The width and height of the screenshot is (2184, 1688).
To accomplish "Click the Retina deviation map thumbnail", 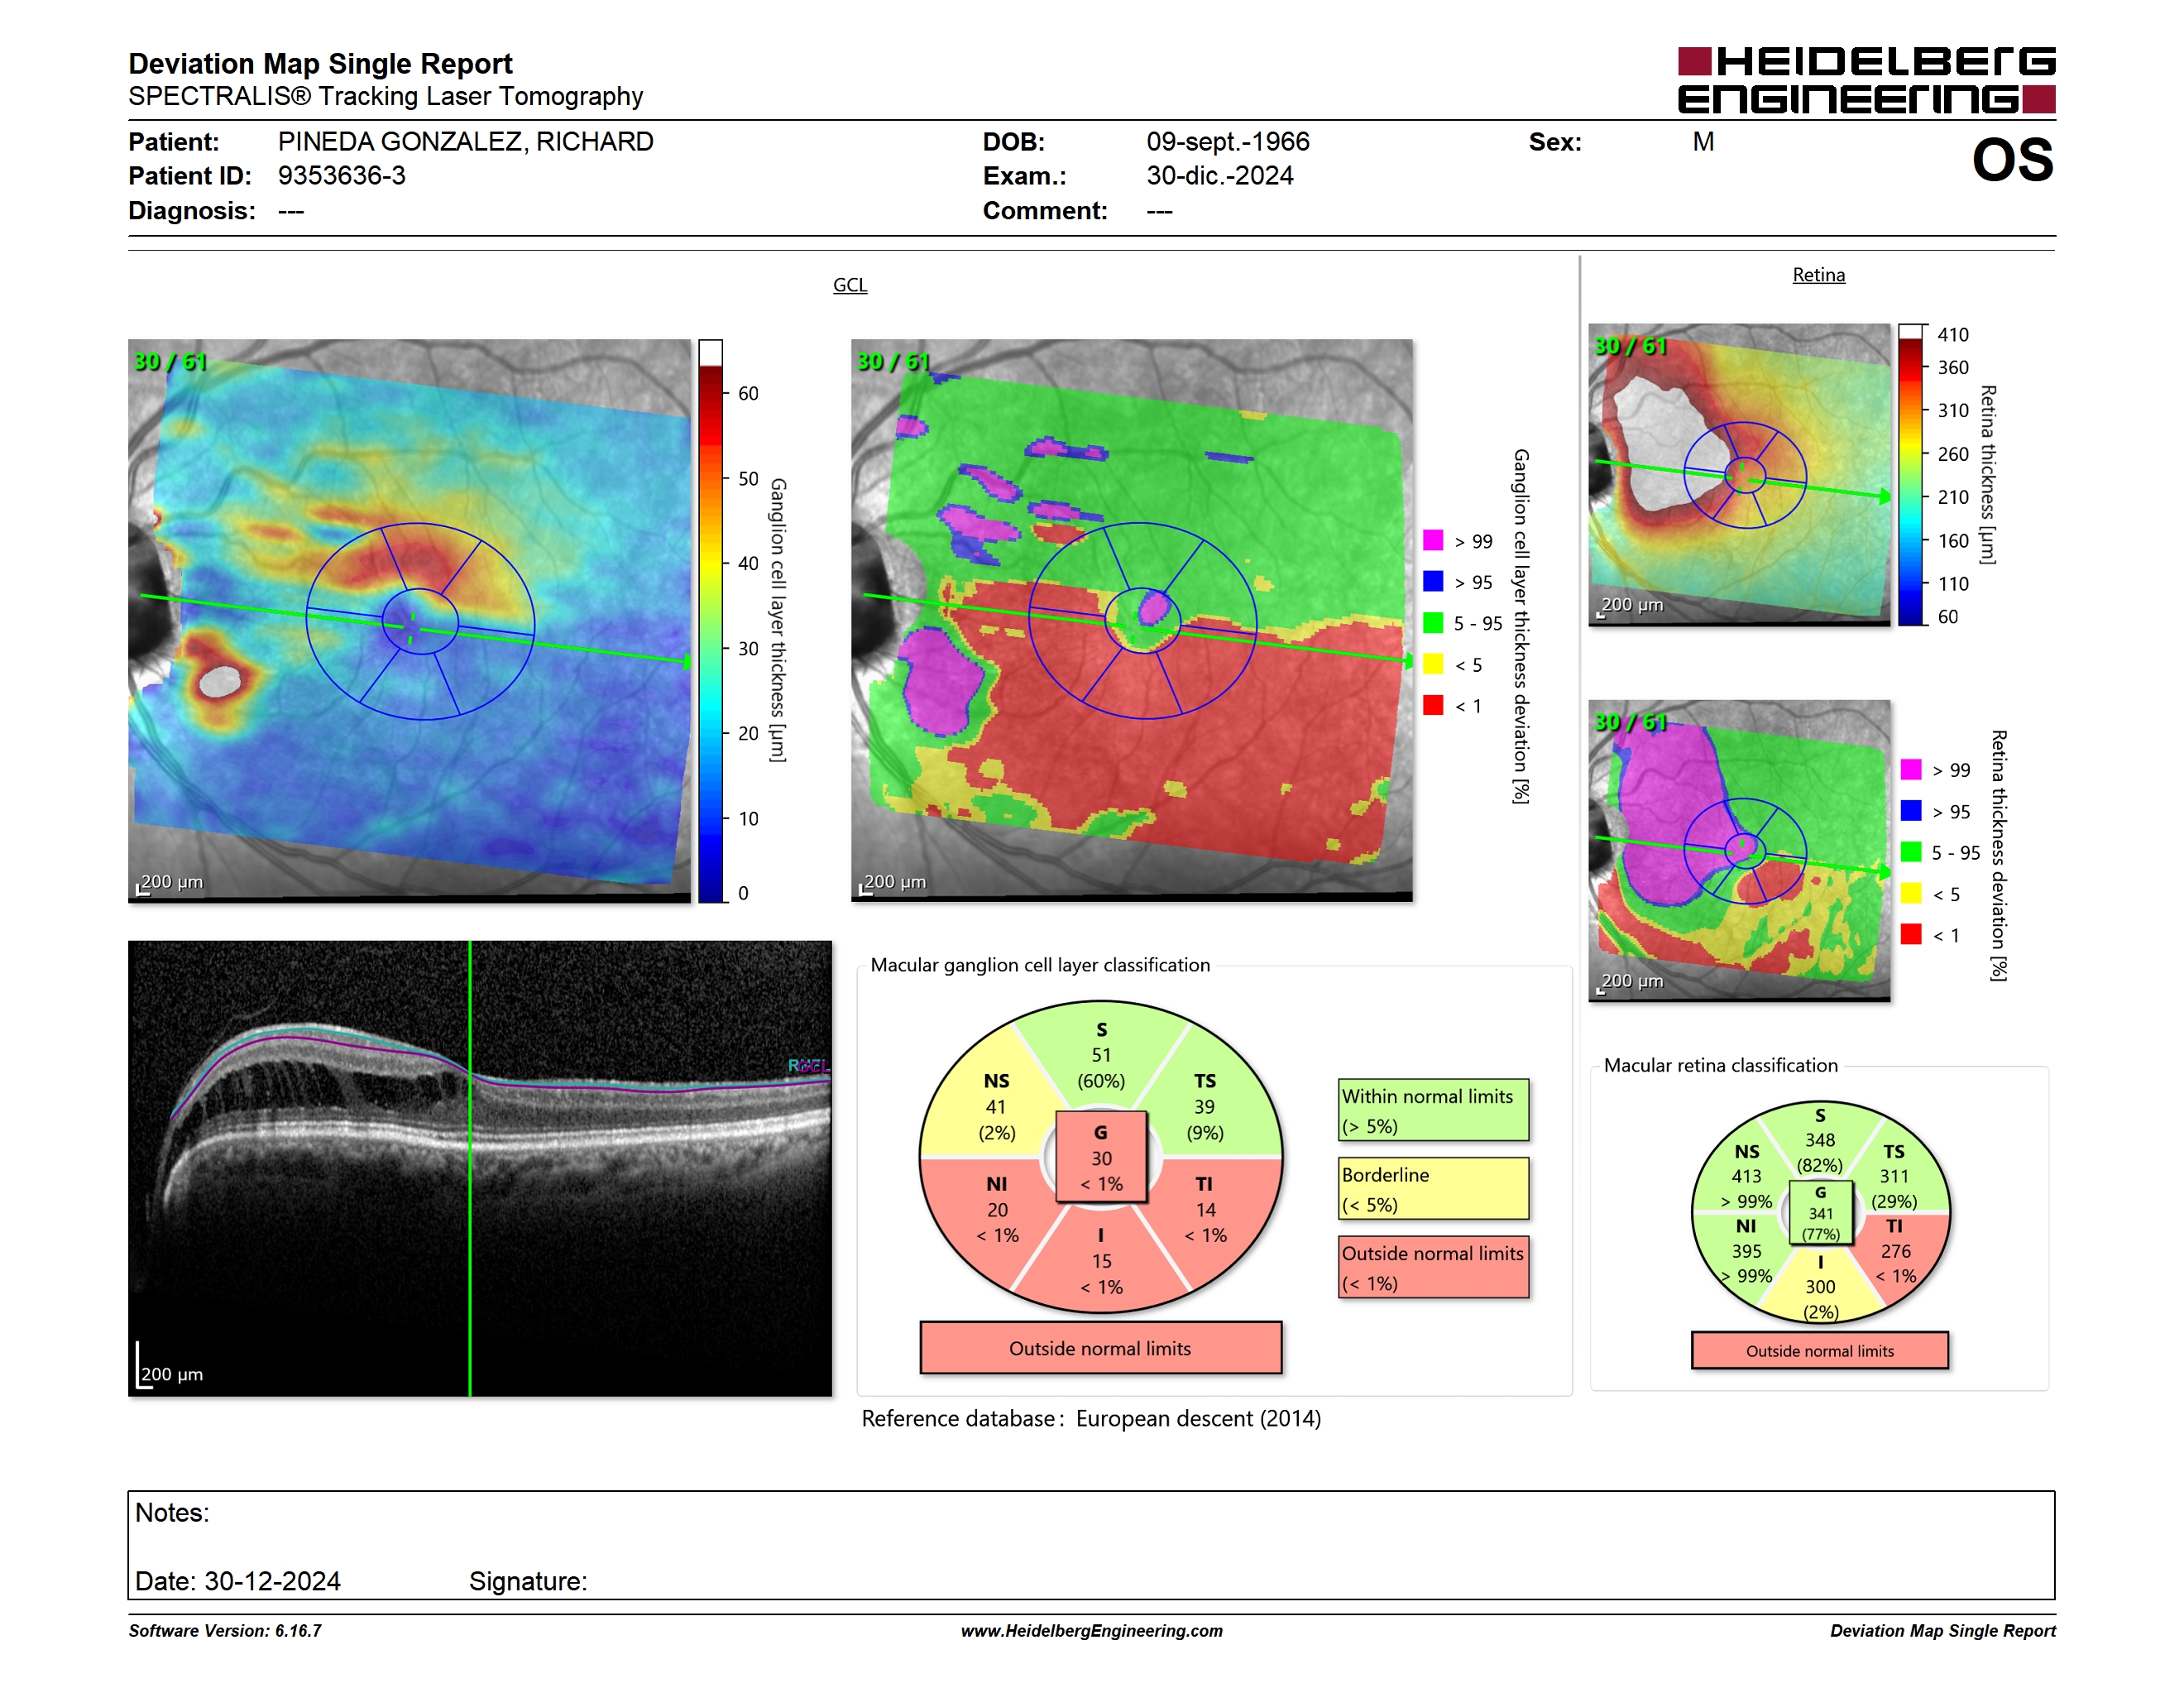I will point(1739,850).
